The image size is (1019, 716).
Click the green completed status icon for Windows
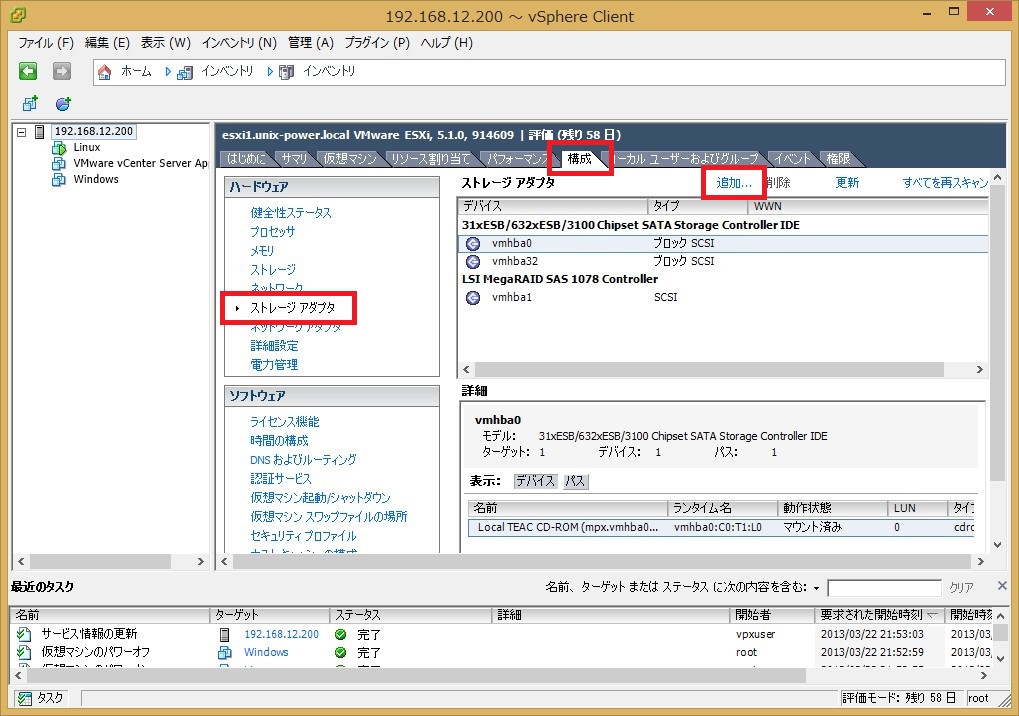[x=341, y=652]
